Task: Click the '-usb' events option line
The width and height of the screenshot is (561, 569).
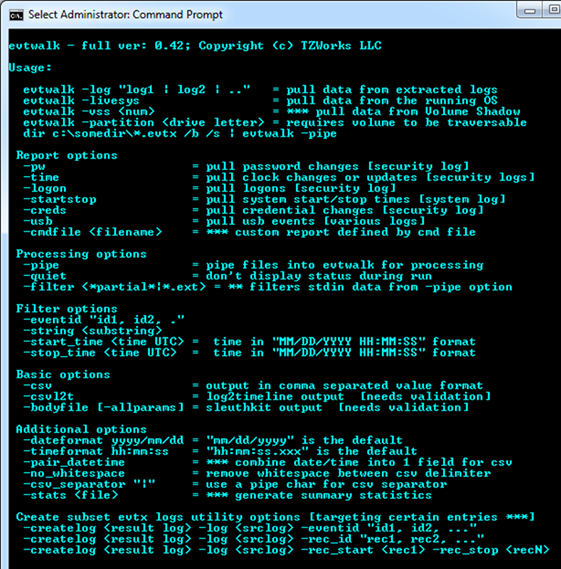Action: (224, 221)
